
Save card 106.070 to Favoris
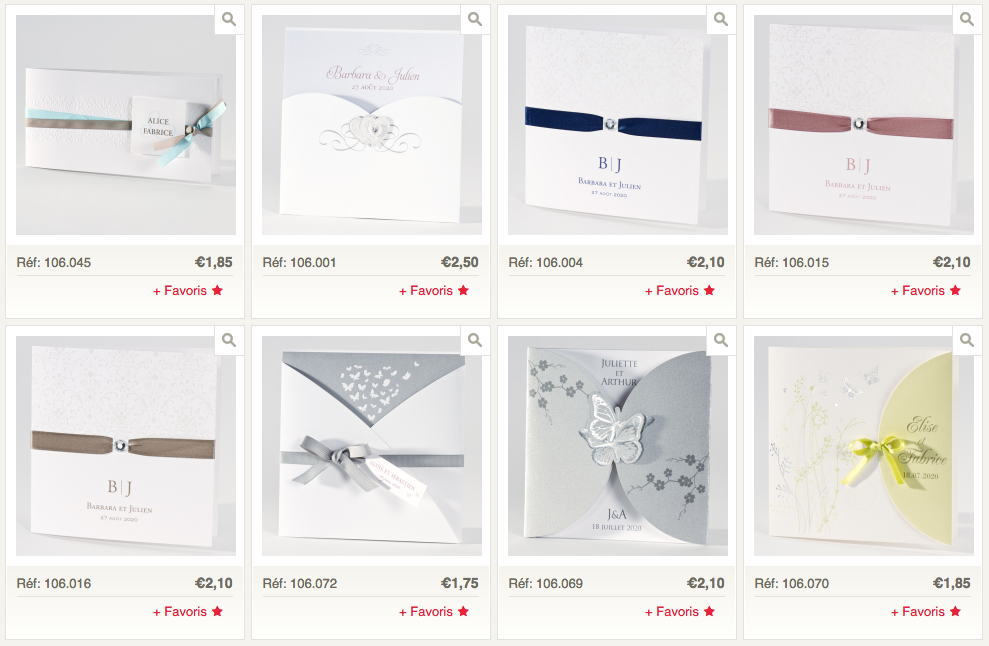tap(926, 612)
